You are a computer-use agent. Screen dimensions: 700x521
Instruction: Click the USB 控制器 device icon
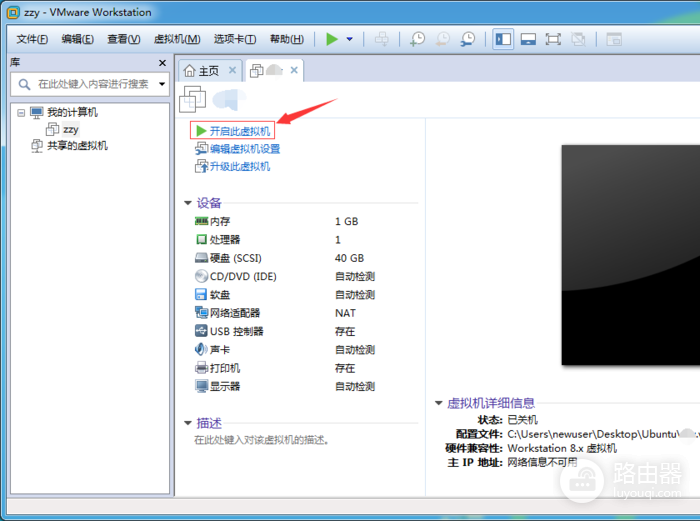click(201, 331)
